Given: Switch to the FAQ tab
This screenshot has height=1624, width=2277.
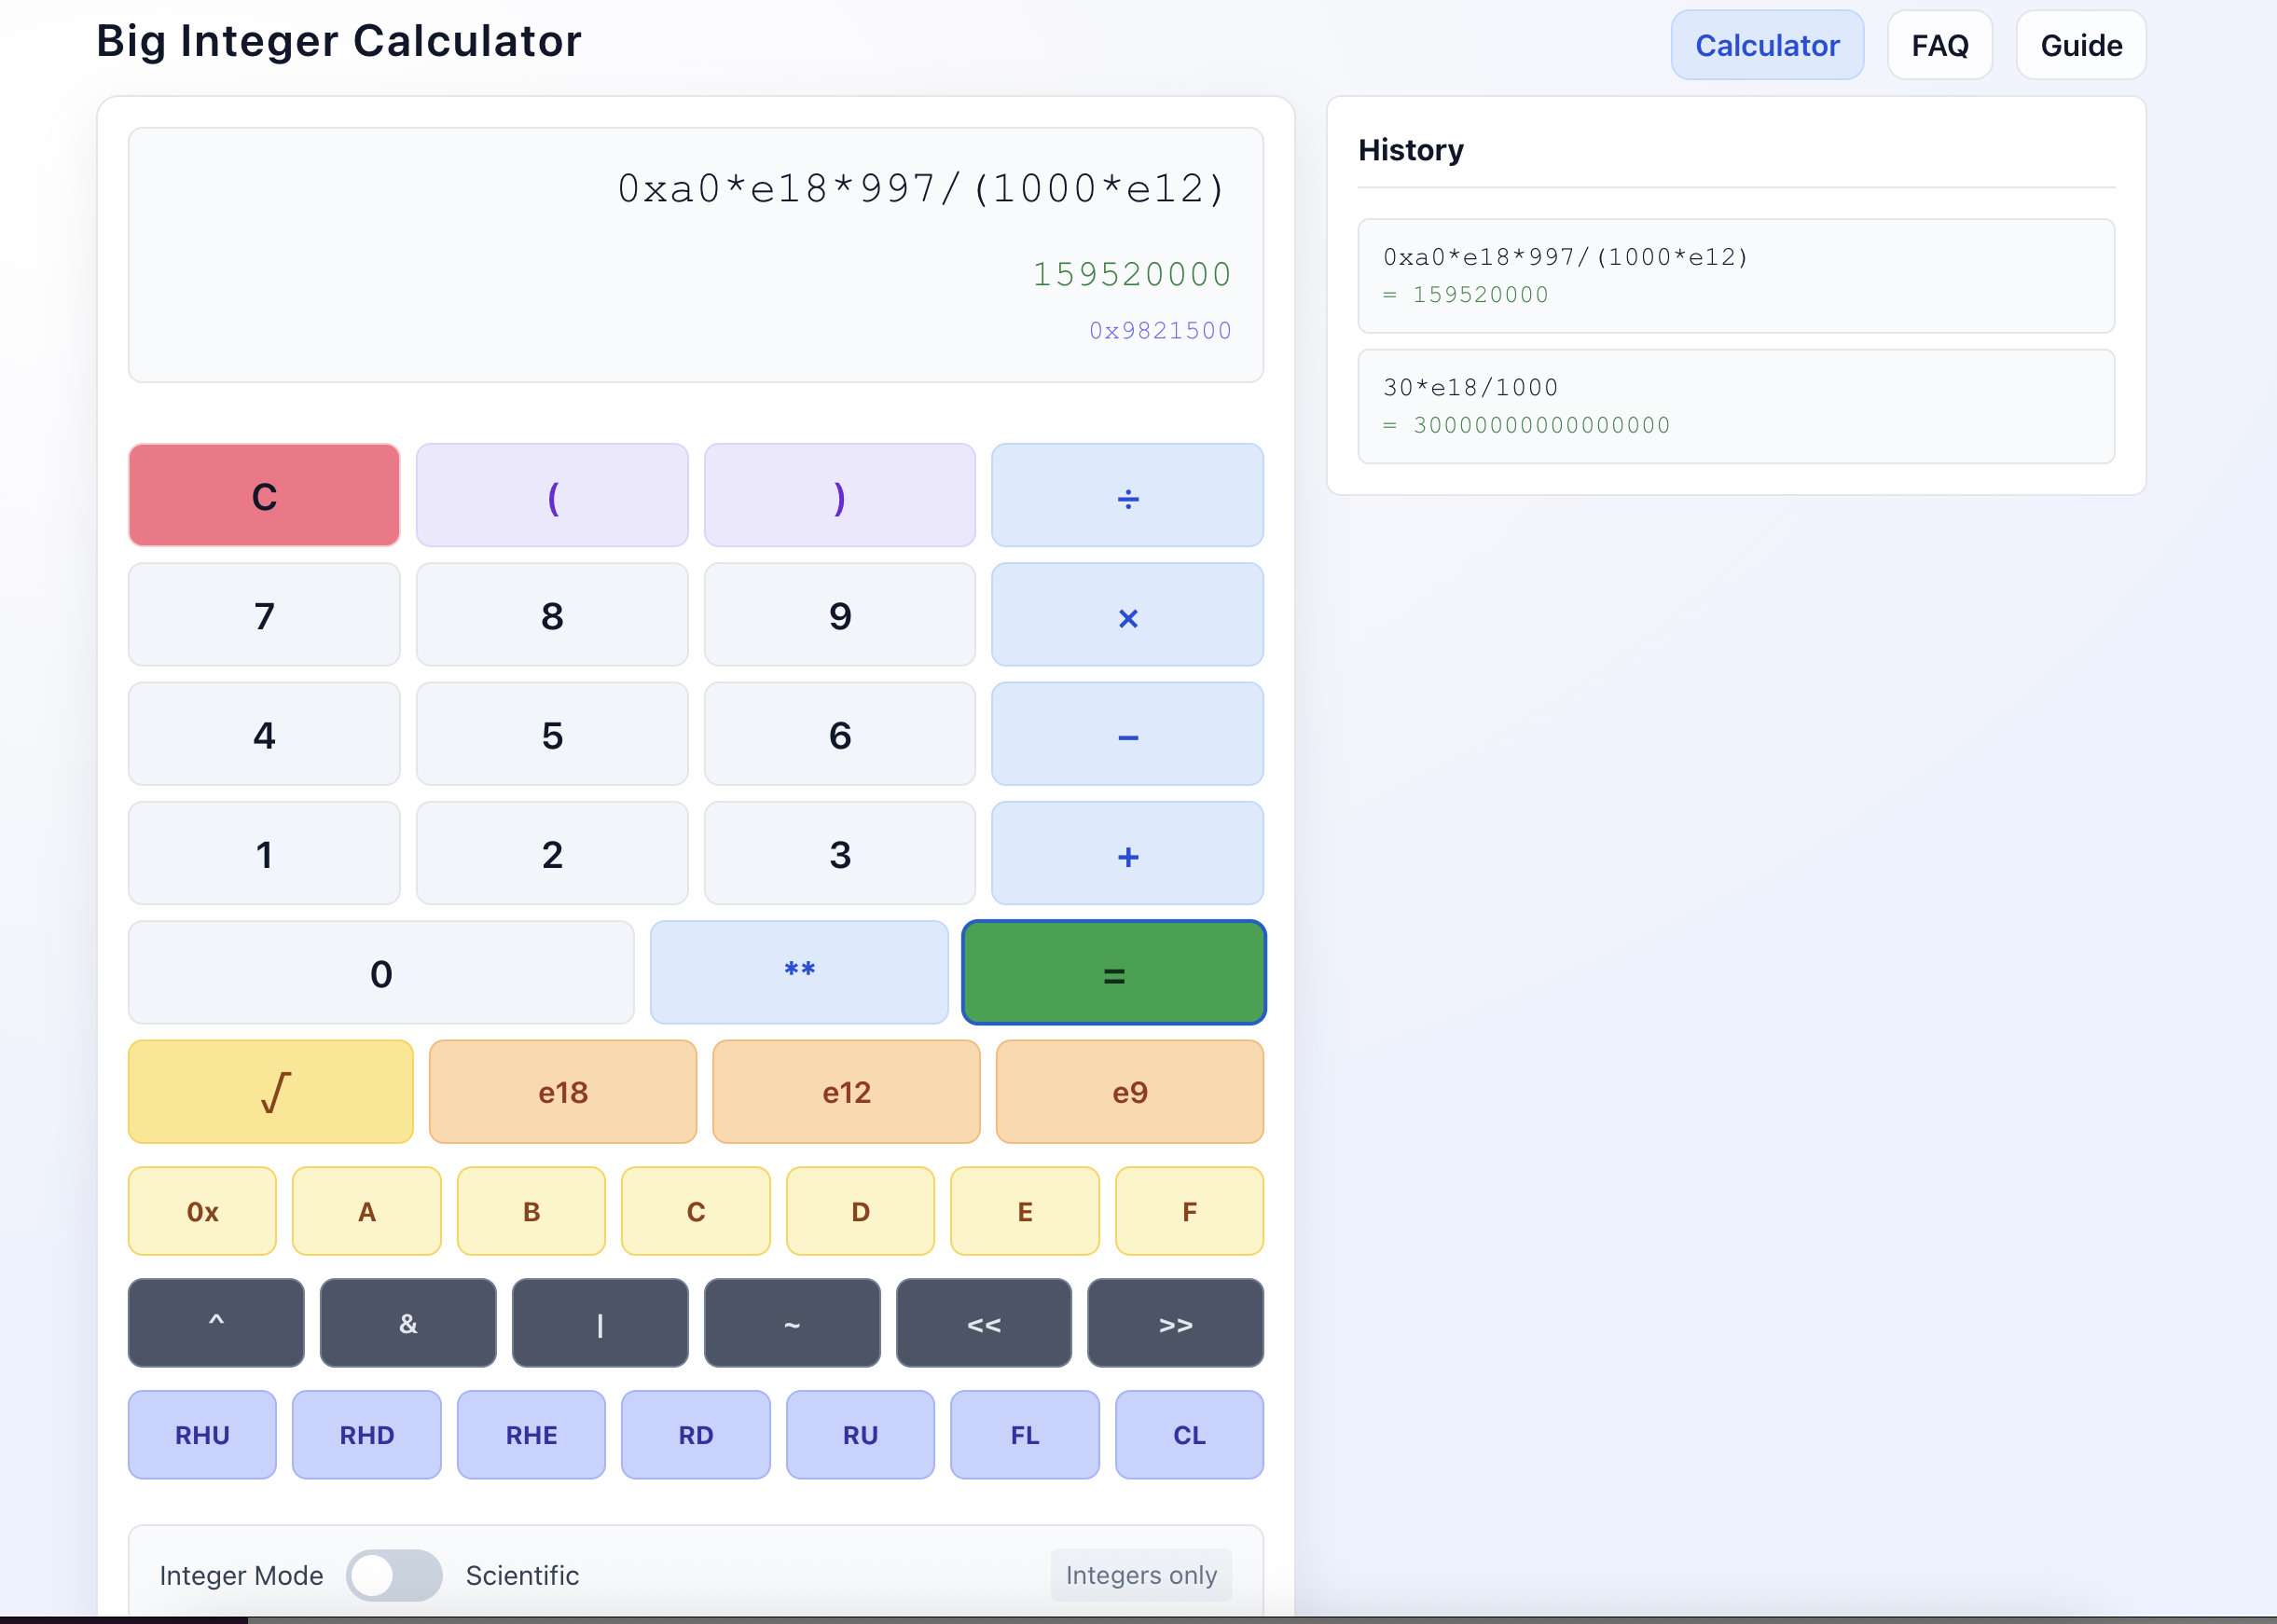Looking at the screenshot, I should point(1939,45).
